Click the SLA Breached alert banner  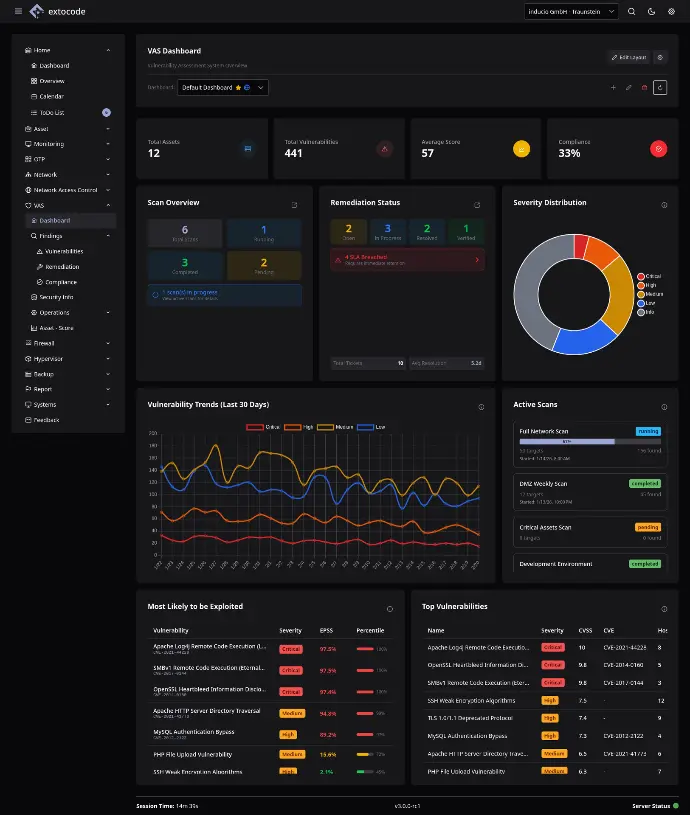[x=407, y=260]
